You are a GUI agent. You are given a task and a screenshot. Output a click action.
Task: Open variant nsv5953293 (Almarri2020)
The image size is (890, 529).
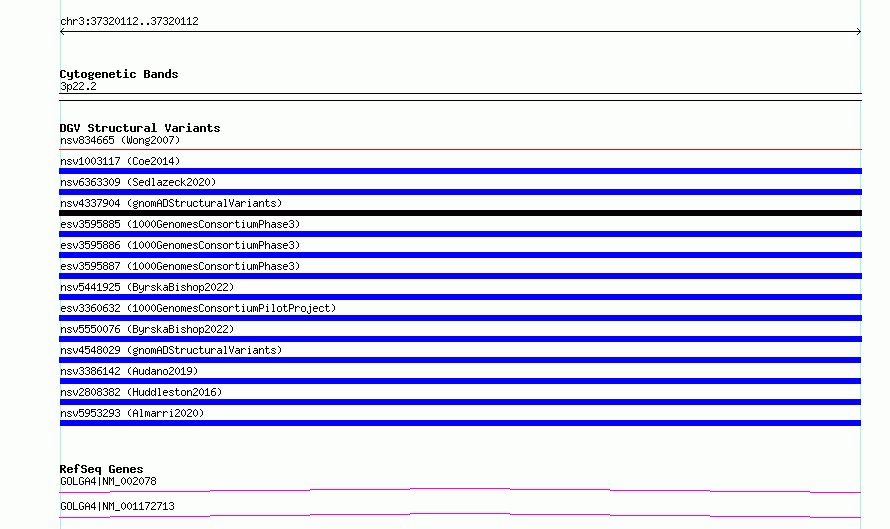tap(132, 413)
